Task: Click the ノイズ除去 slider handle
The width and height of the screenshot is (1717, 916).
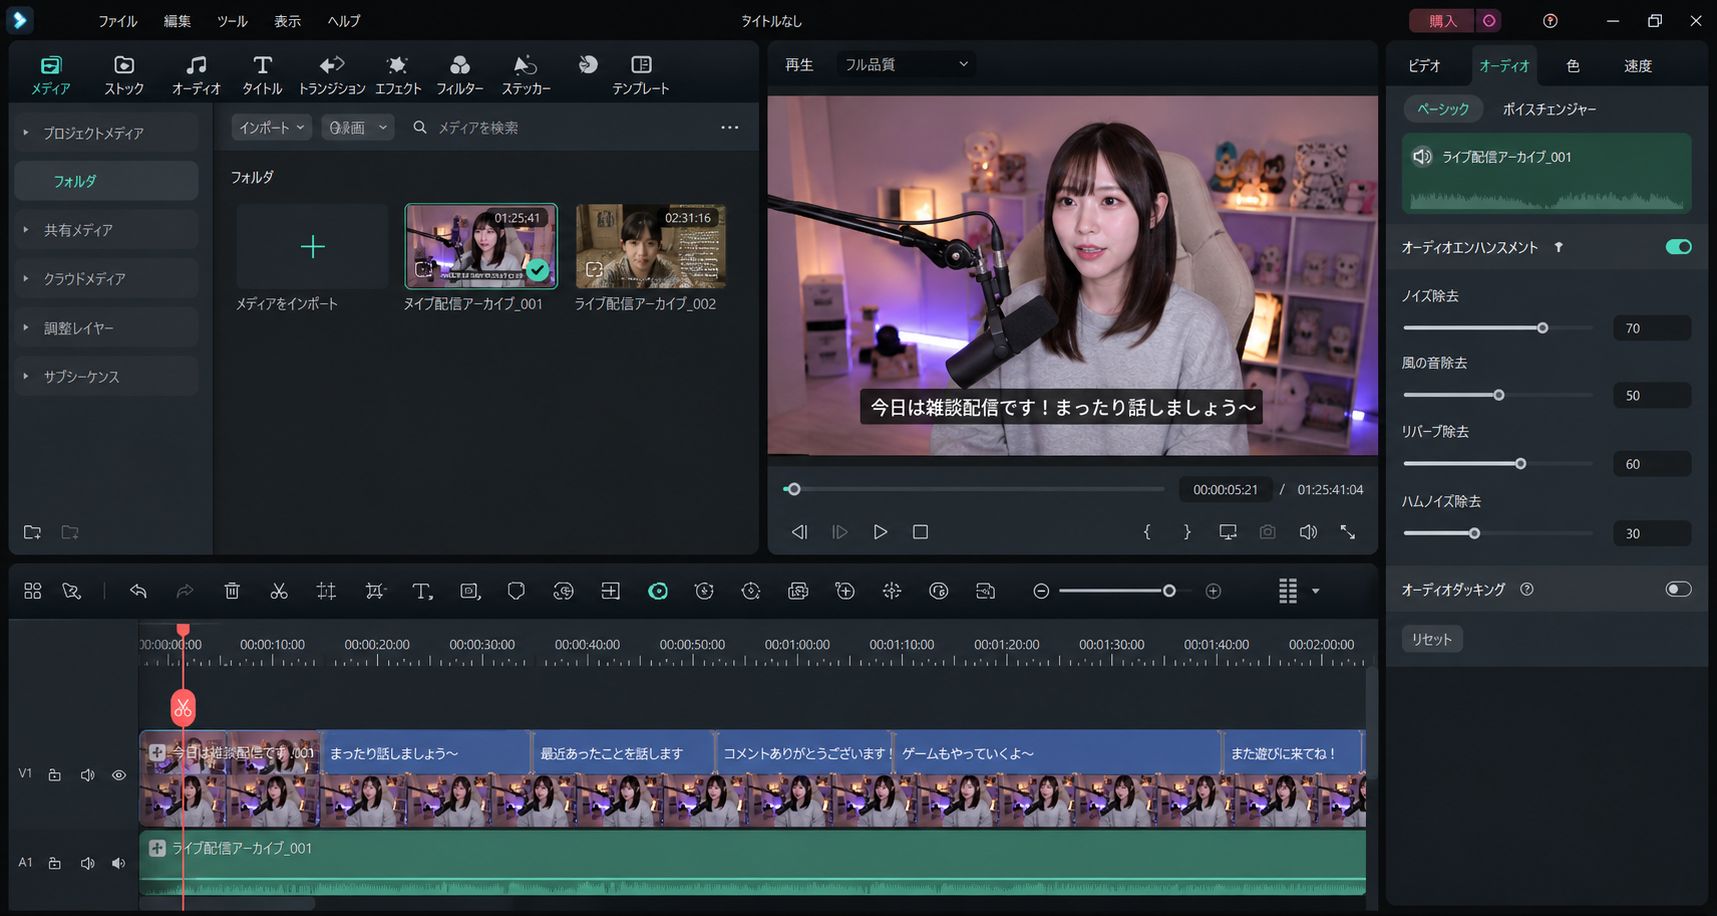Action: [1542, 328]
